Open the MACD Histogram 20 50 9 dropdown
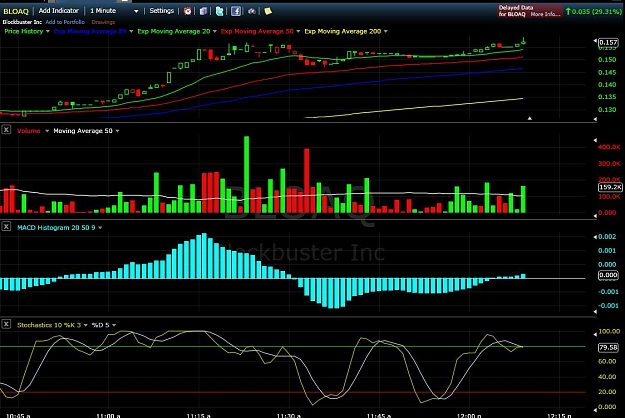625x418 pixels. click(100, 228)
